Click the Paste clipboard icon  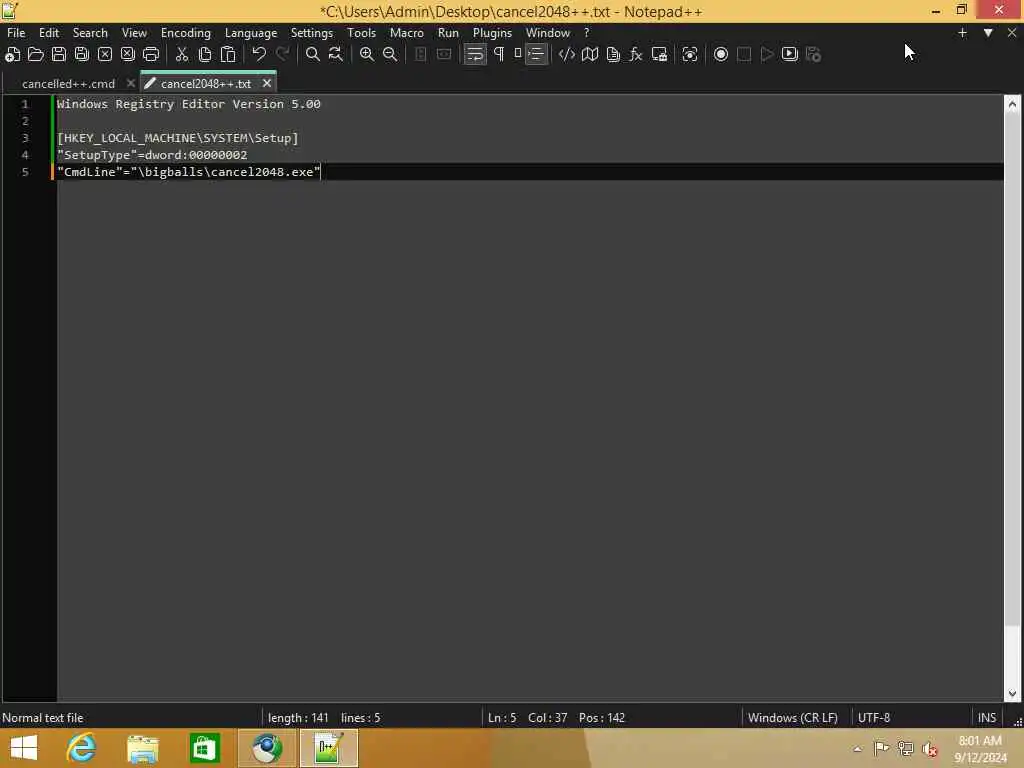pos(228,55)
